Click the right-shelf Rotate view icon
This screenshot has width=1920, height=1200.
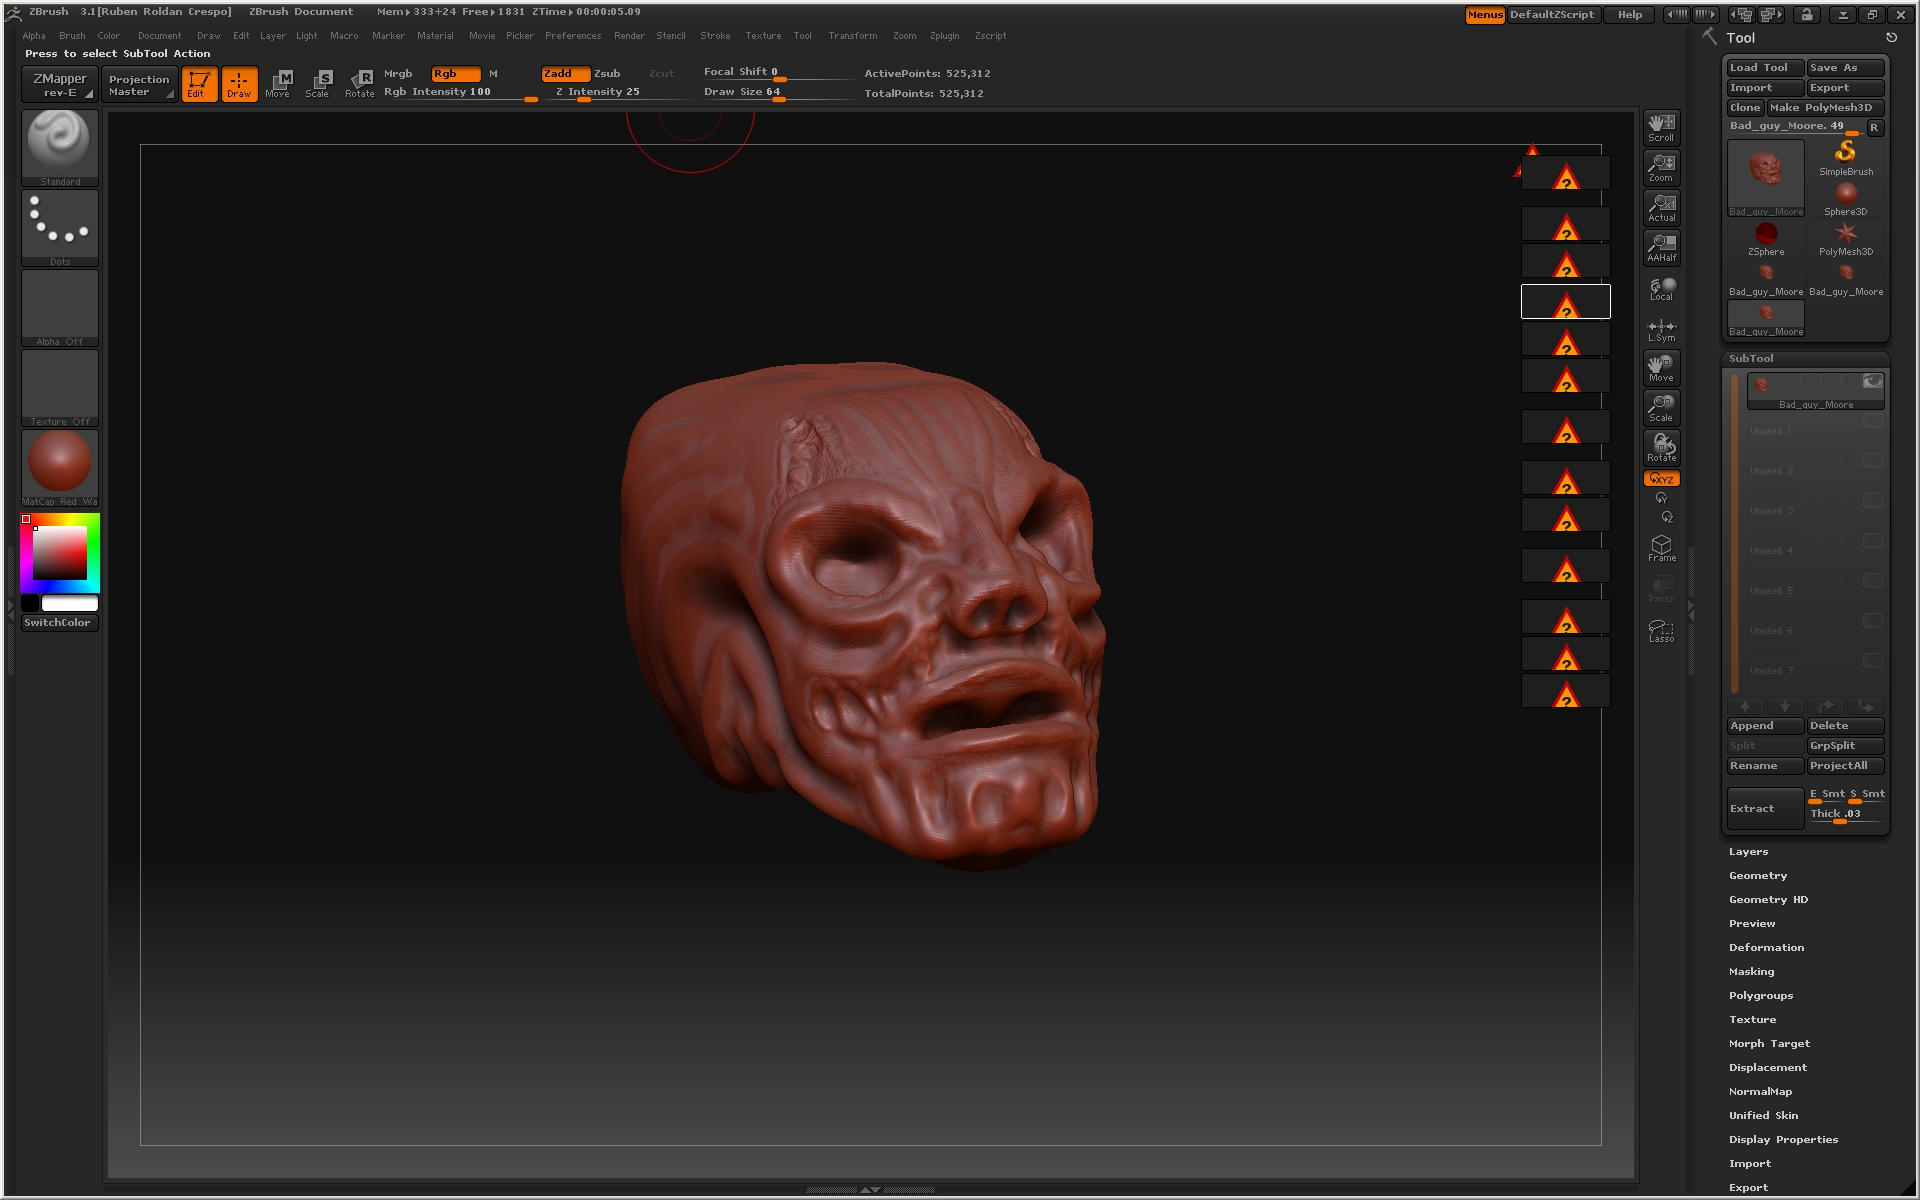point(1661,447)
